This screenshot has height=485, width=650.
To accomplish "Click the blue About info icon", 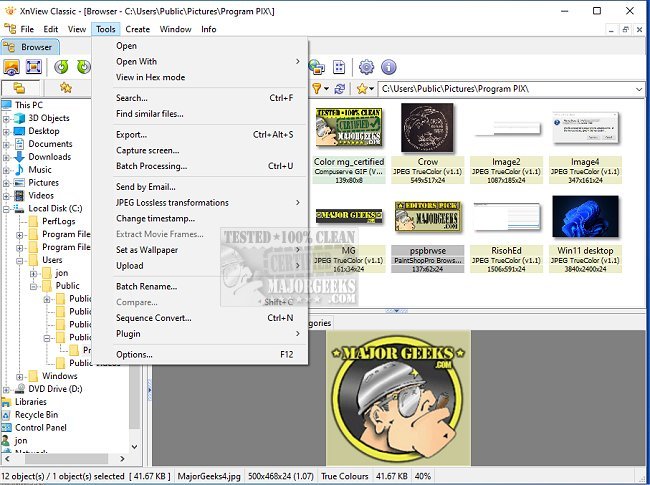I will point(389,67).
